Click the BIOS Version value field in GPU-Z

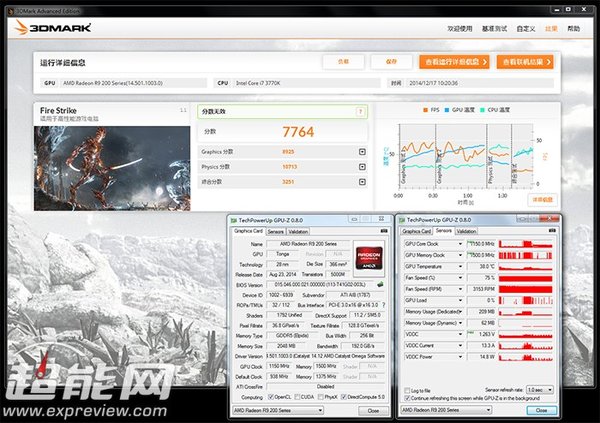click(320, 285)
